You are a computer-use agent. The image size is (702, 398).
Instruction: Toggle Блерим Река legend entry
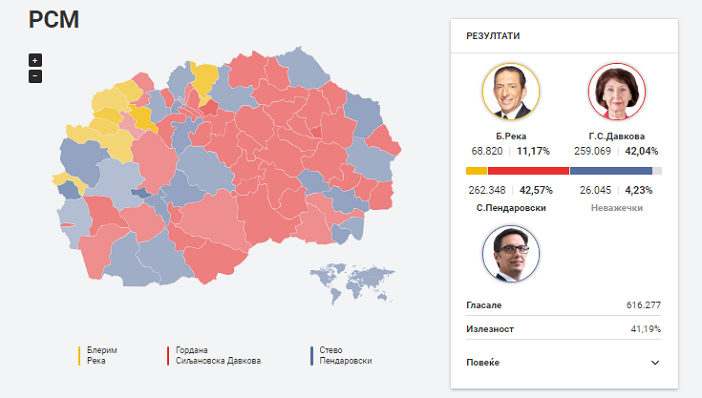(98, 355)
